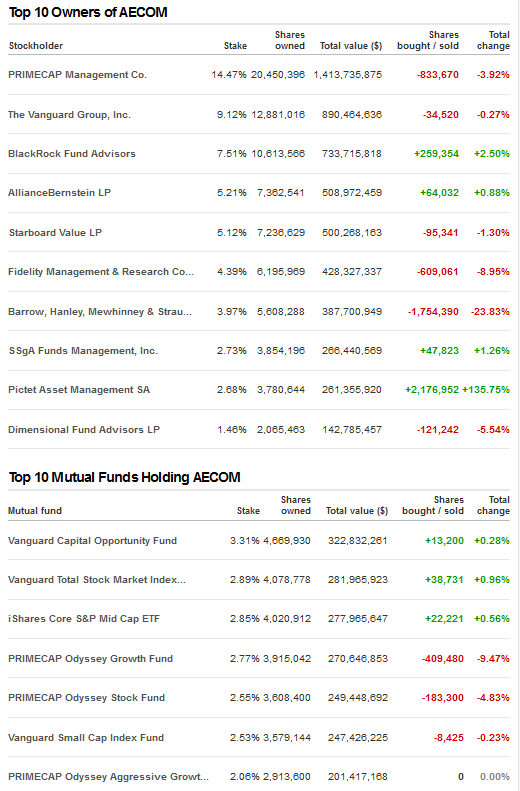Click Pictet total change +135.75%
Viewport: 520px width, 791px height.
pyautogui.click(x=486, y=390)
